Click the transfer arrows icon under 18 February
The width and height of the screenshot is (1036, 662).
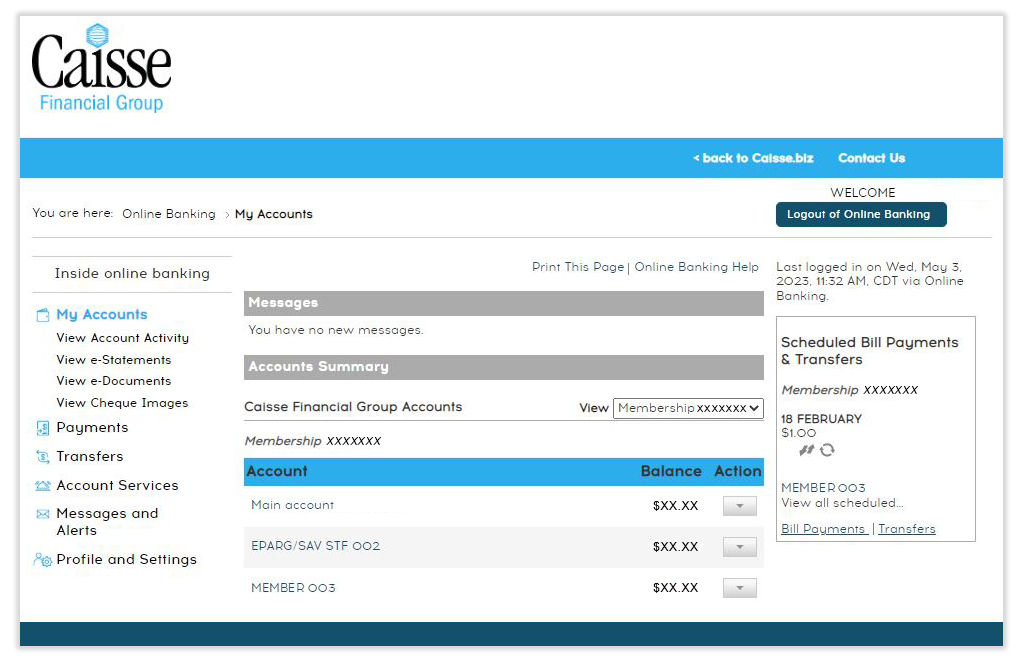pyautogui.click(x=806, y=450)
